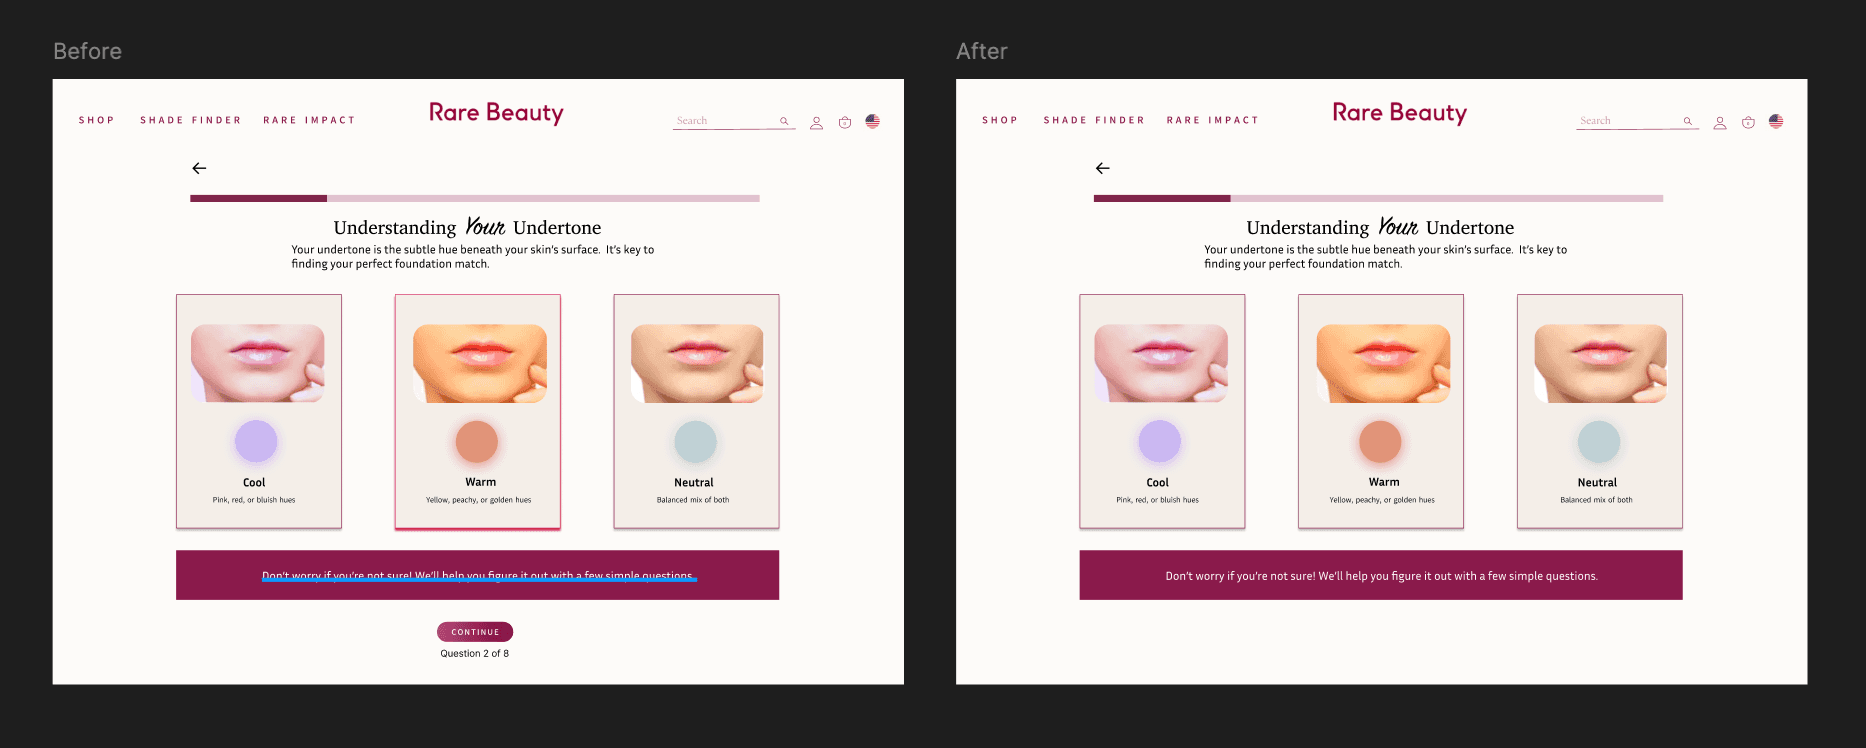Click the US flag icon in Before mockup
This screenshot has height=748, width=1866.
873,121
